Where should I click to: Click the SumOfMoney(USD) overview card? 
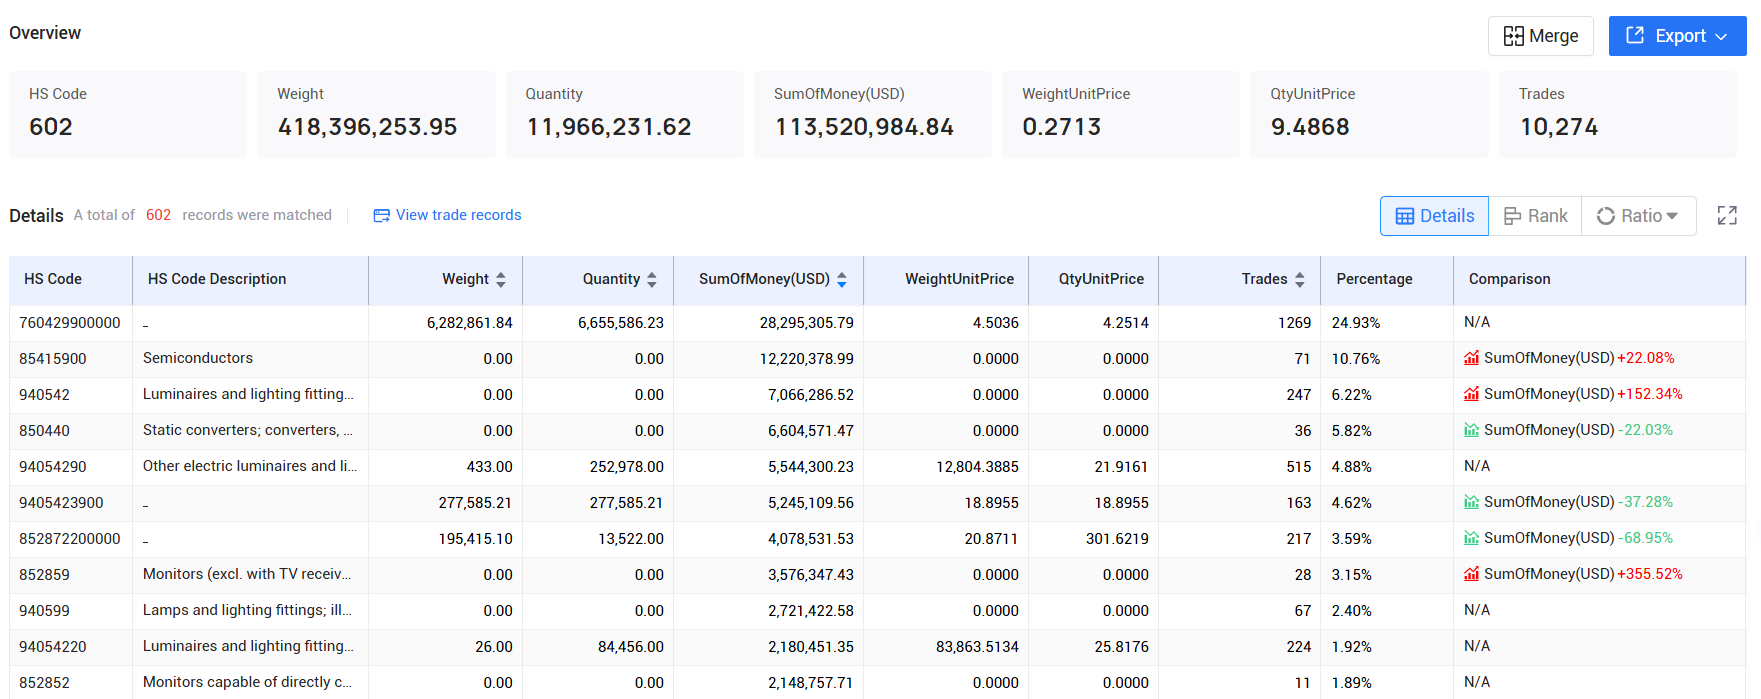872,114
